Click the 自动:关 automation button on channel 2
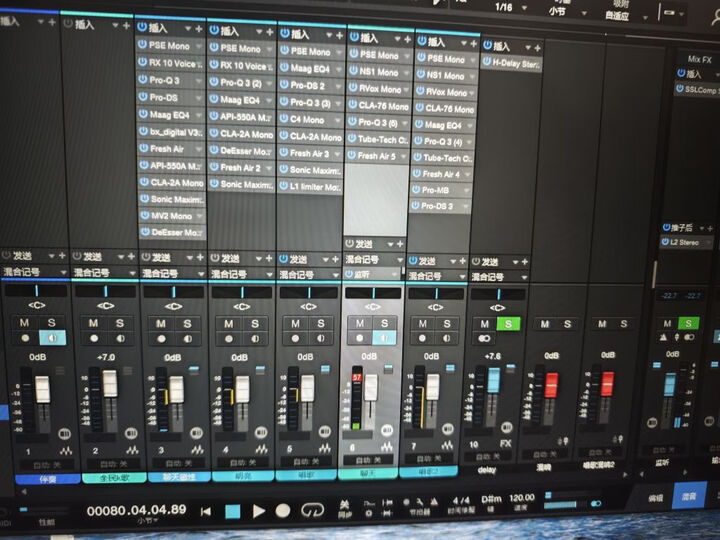 point(113,464)
